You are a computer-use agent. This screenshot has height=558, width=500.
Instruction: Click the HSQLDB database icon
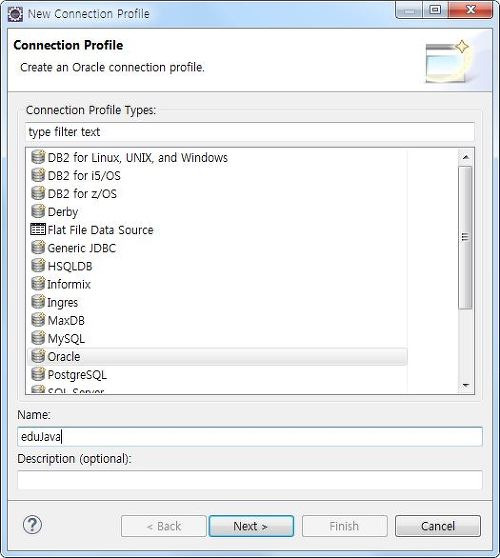(38, 265)
